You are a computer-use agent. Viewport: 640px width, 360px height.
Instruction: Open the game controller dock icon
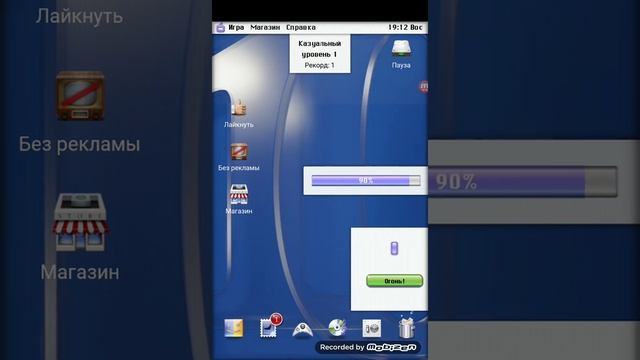pyautogui.click(x=302, y=330)
